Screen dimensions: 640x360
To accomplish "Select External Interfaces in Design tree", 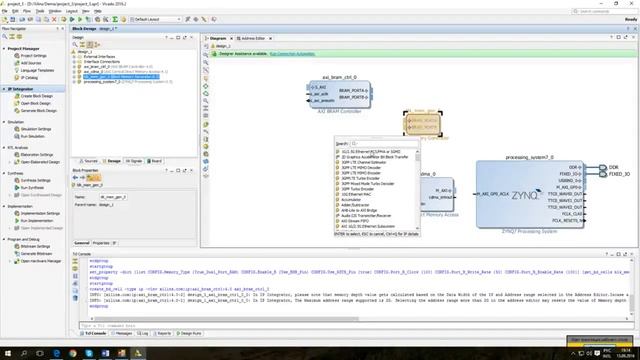I will point(99,57).
